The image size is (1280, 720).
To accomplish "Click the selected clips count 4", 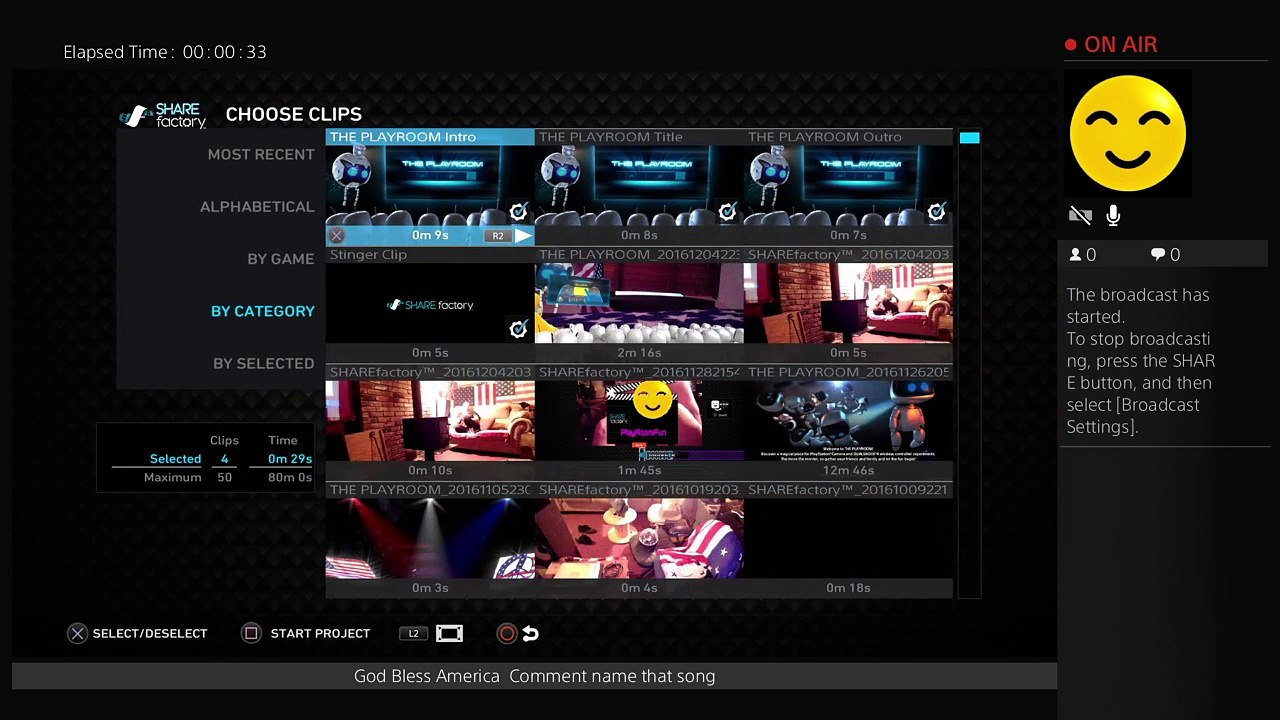I will (x=225, y=459).
